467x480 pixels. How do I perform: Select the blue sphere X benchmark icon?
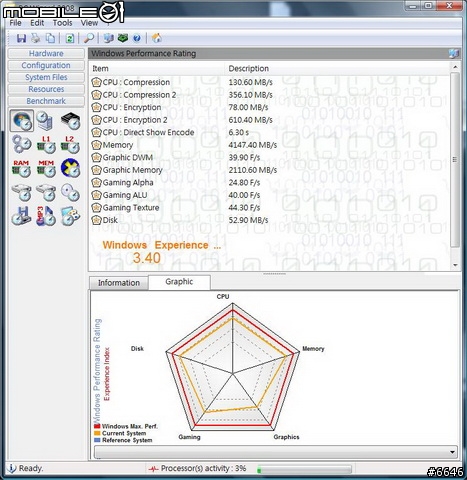point(70,168)
